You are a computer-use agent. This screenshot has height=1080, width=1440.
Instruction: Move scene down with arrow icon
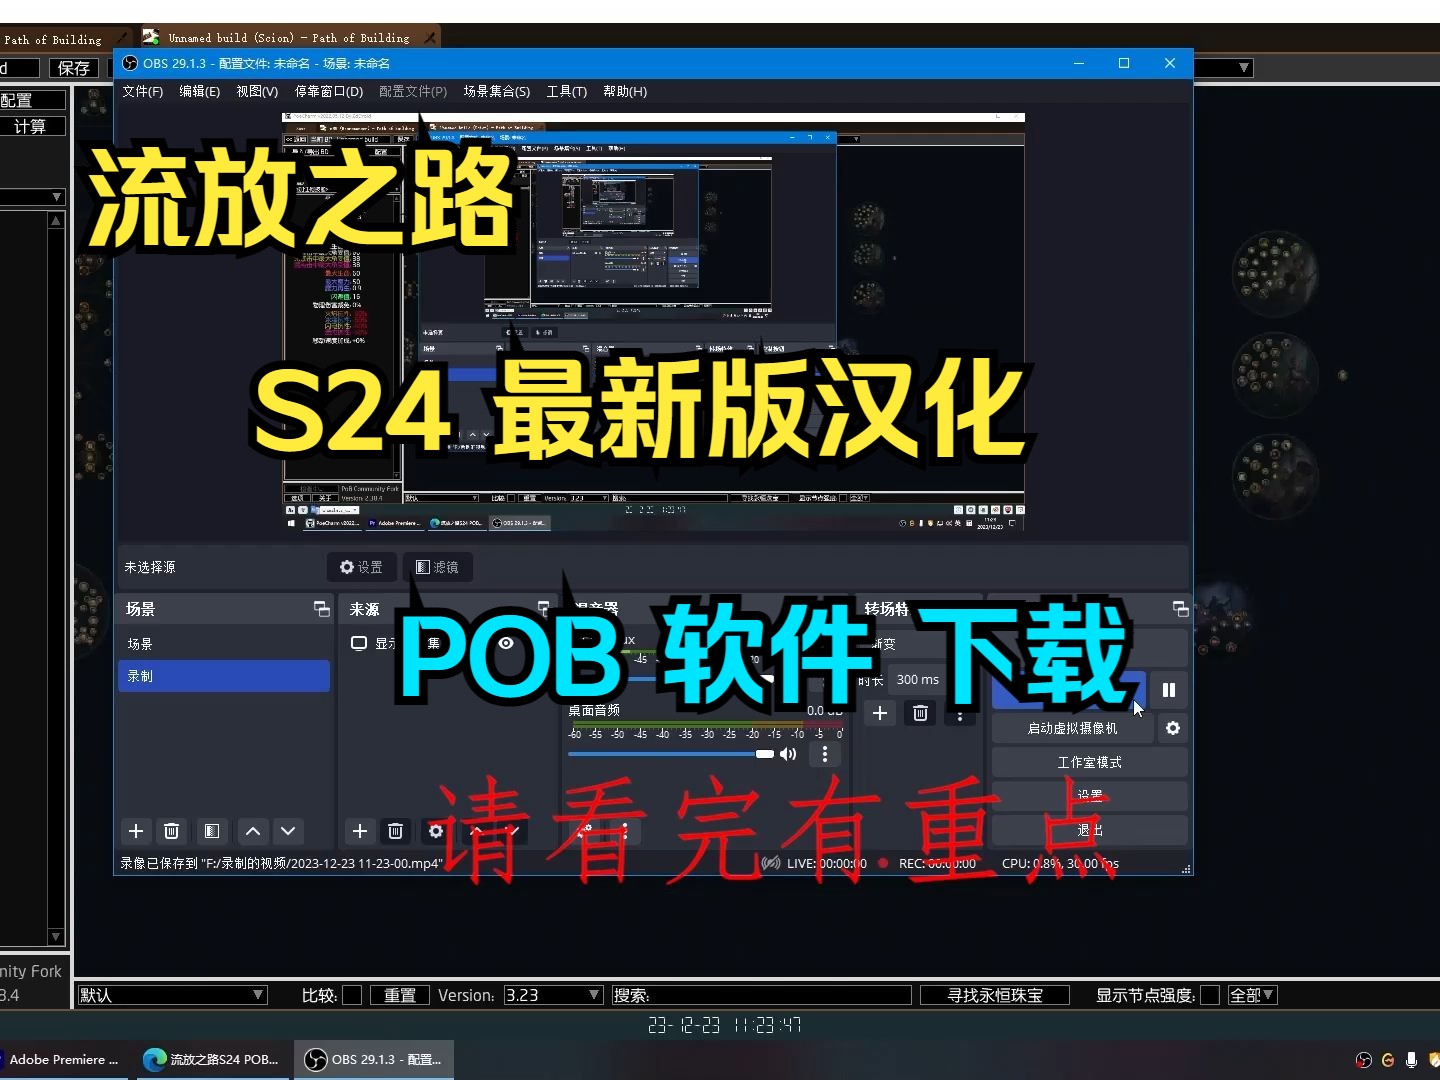[288, 831]
